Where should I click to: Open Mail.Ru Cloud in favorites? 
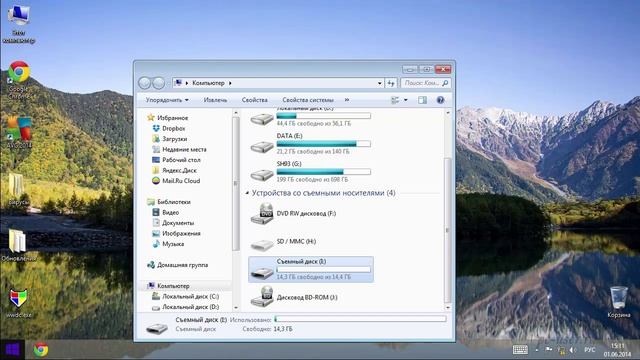176,181
